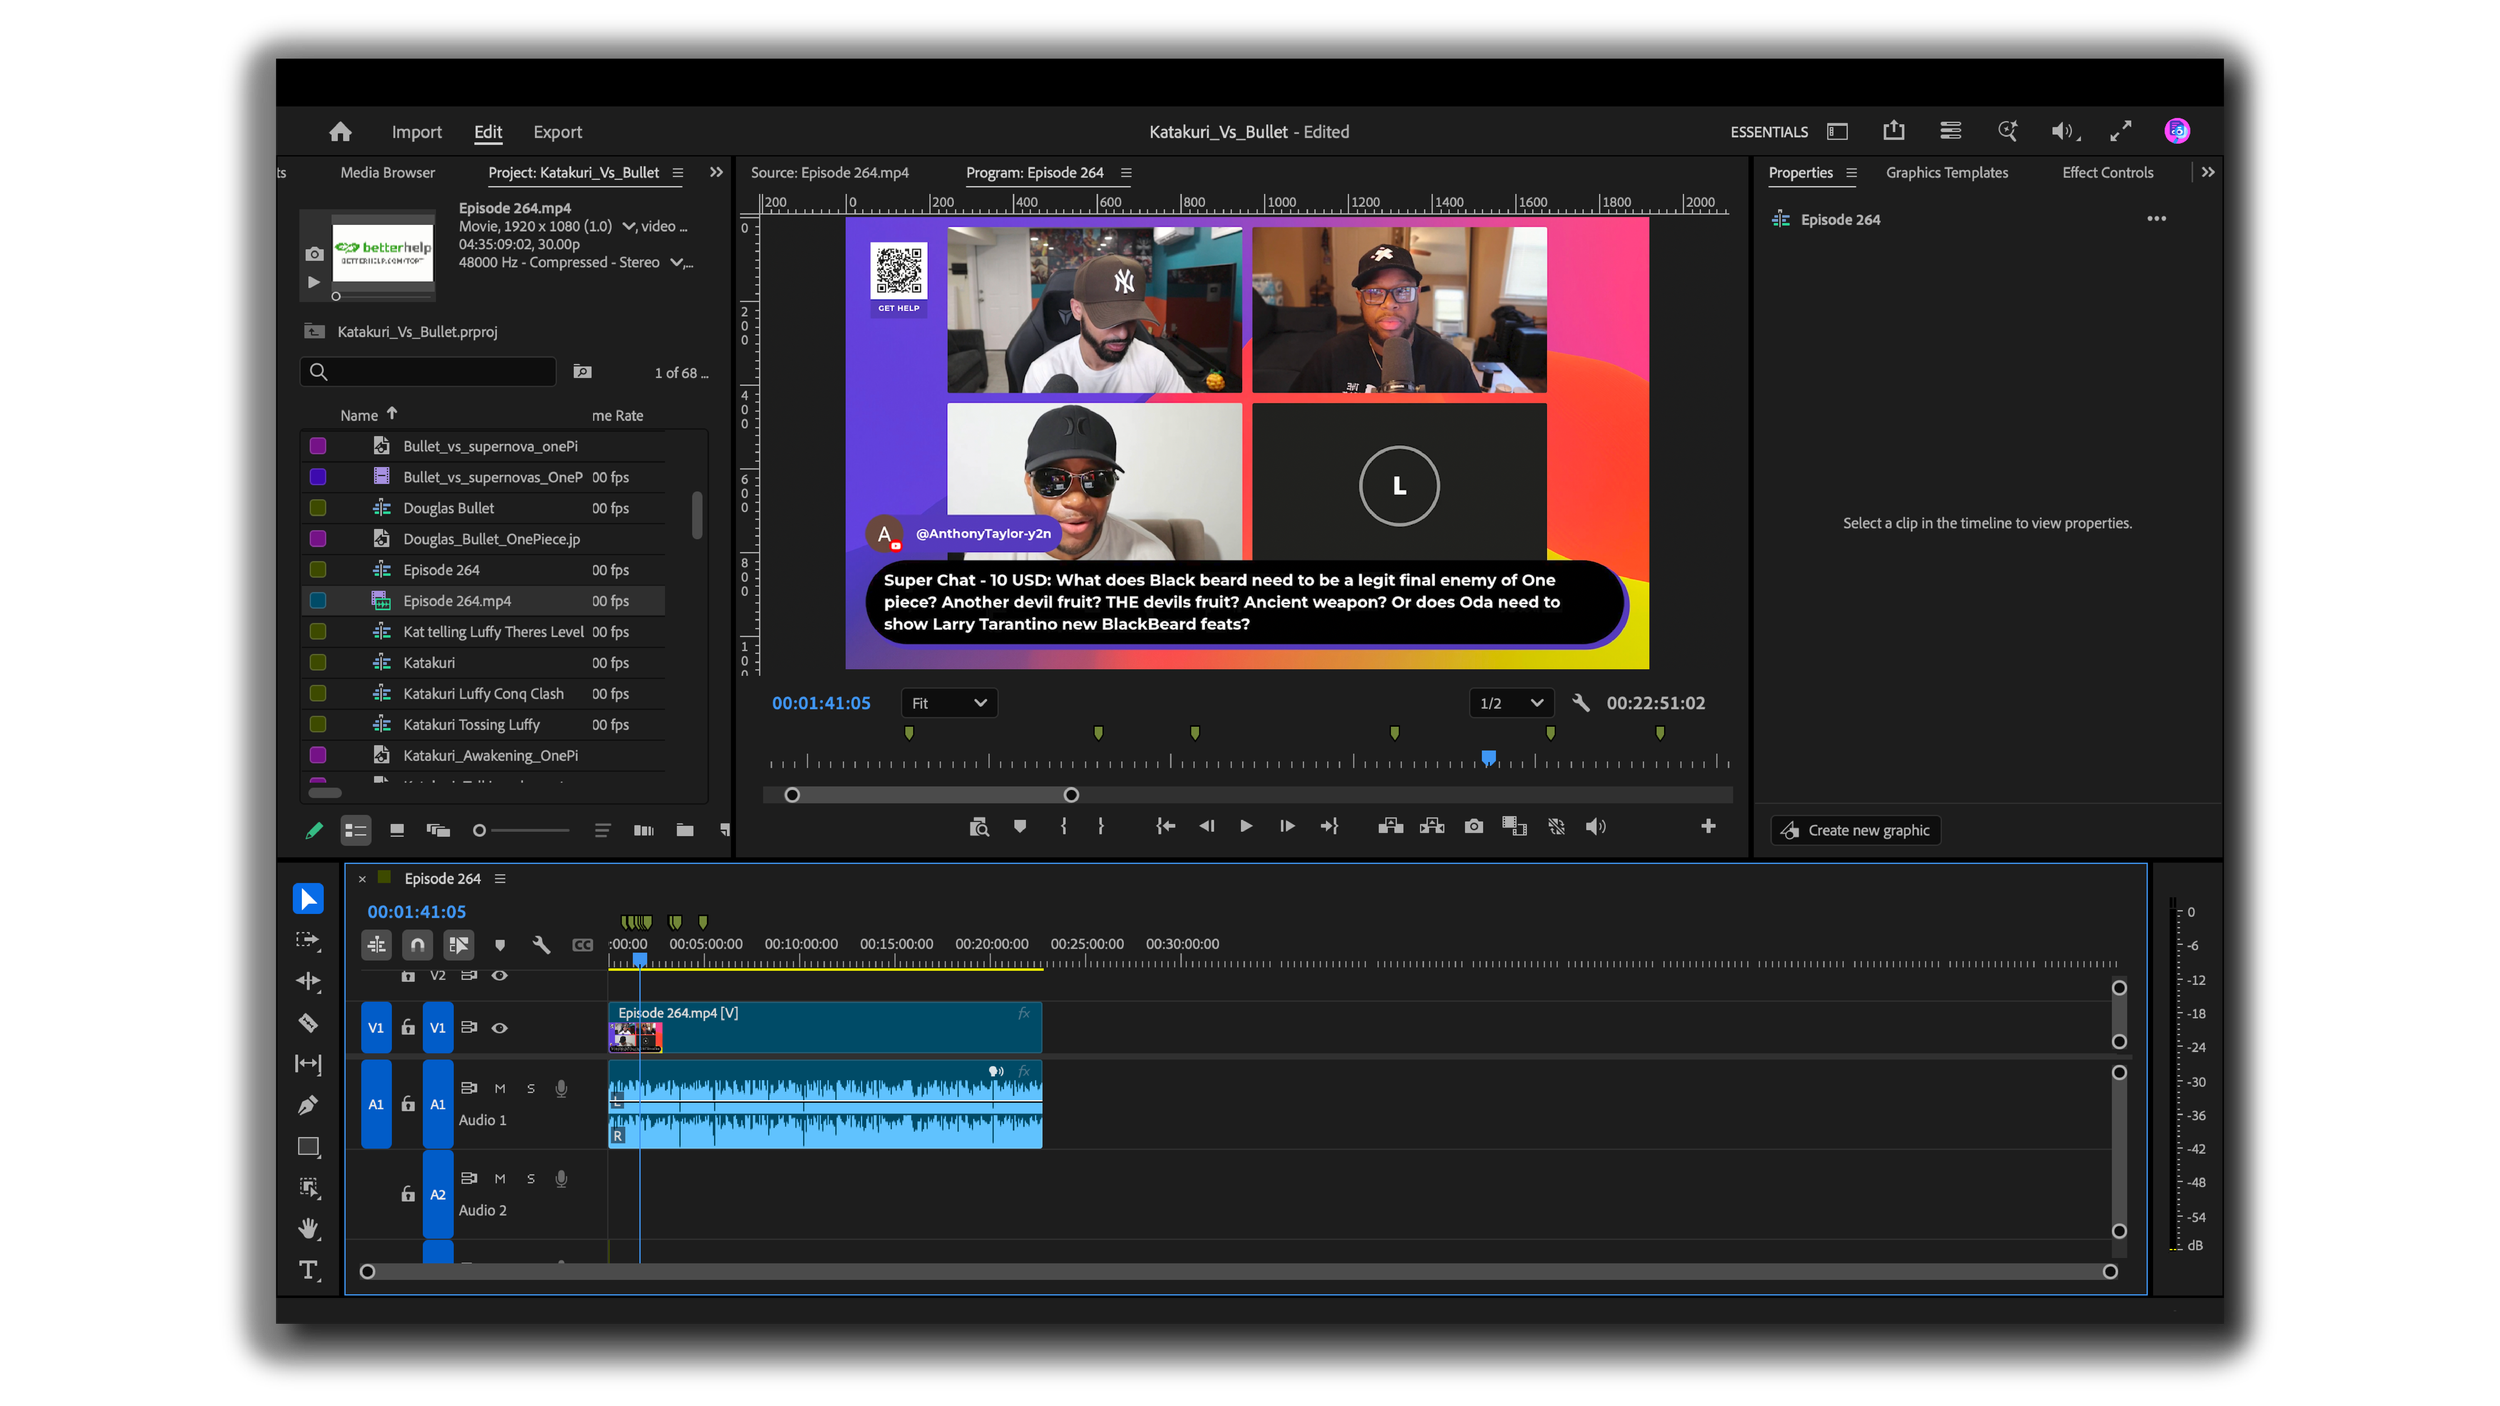Screen dimensions: 2500x1406
Task: Open the Media Browser tab
Action: 387,173
